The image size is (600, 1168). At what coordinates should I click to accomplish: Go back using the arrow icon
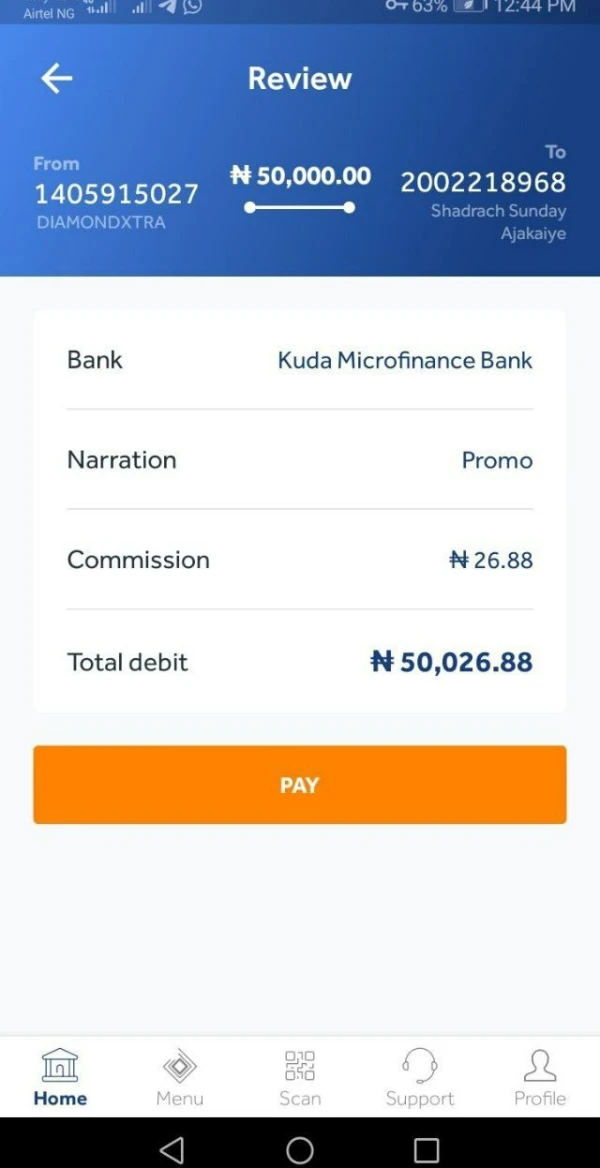click(57, 78)
